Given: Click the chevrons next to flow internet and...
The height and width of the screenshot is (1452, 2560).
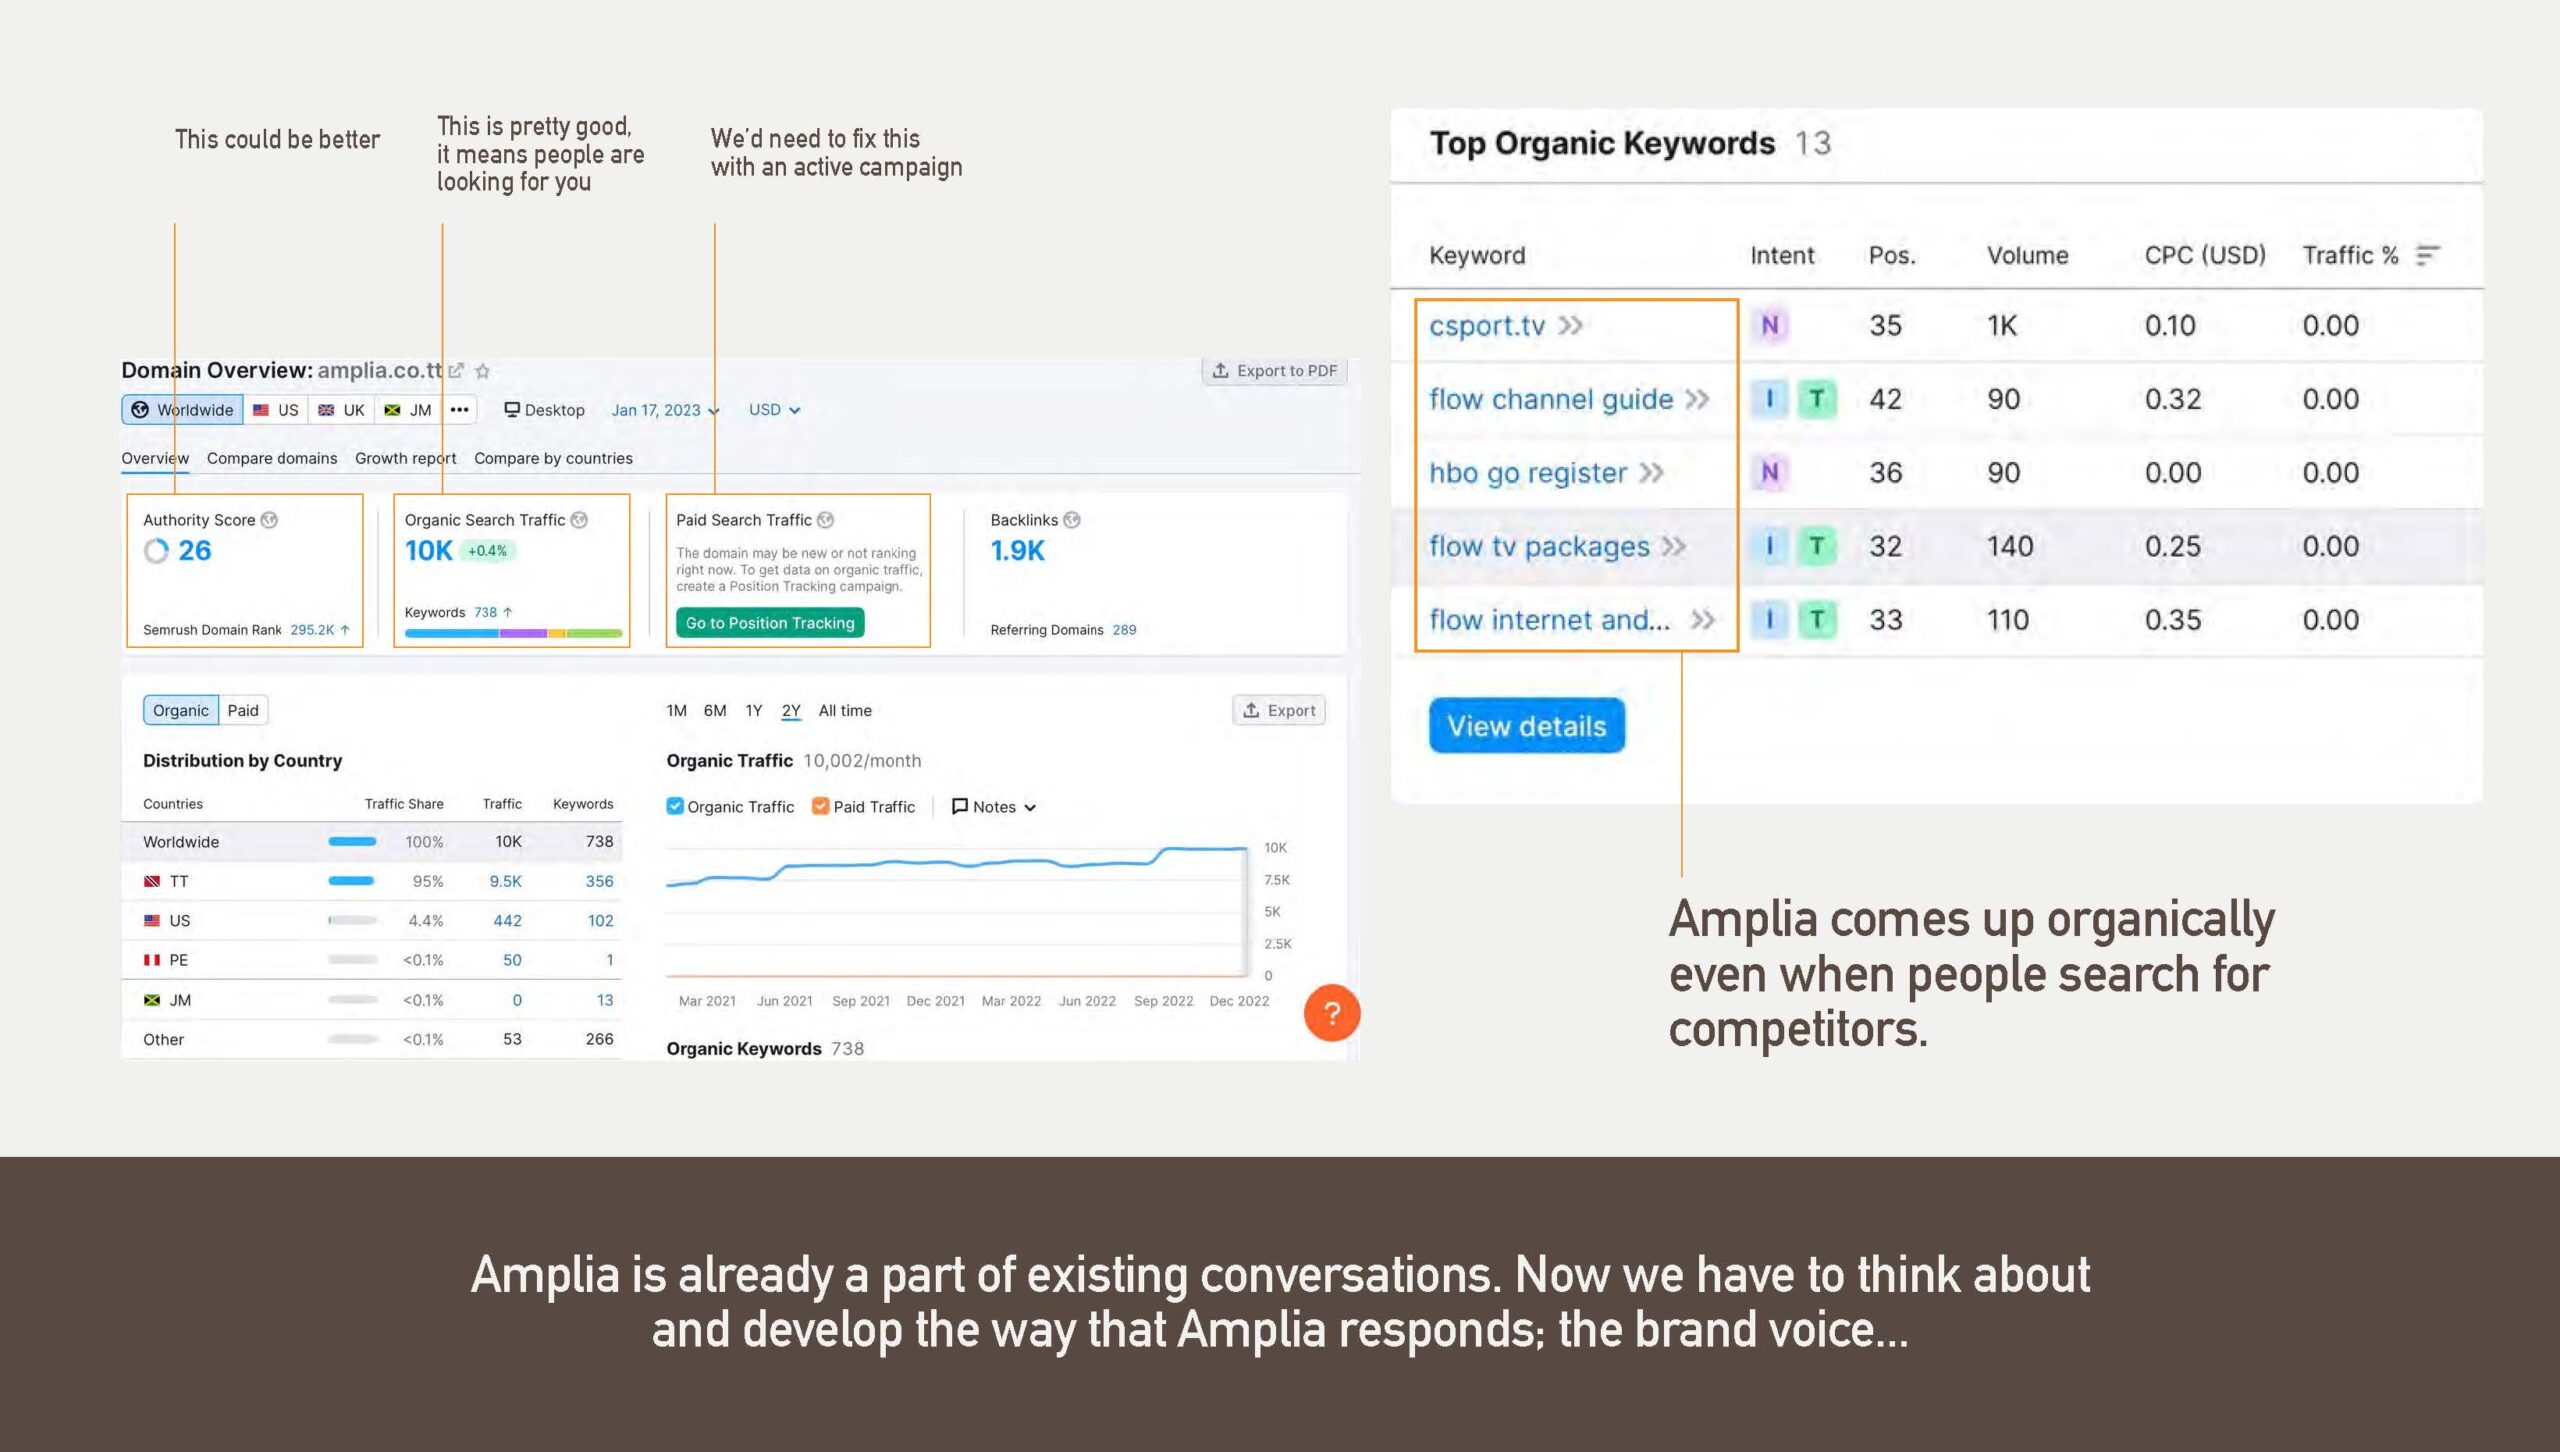Looking at the screenshot, I should (x=1703, y=620).
